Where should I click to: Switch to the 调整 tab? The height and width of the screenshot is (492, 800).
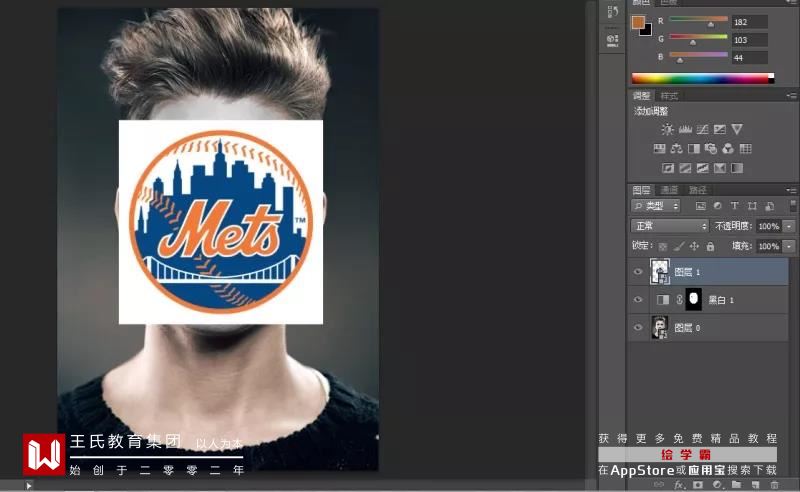click(641, 96)
